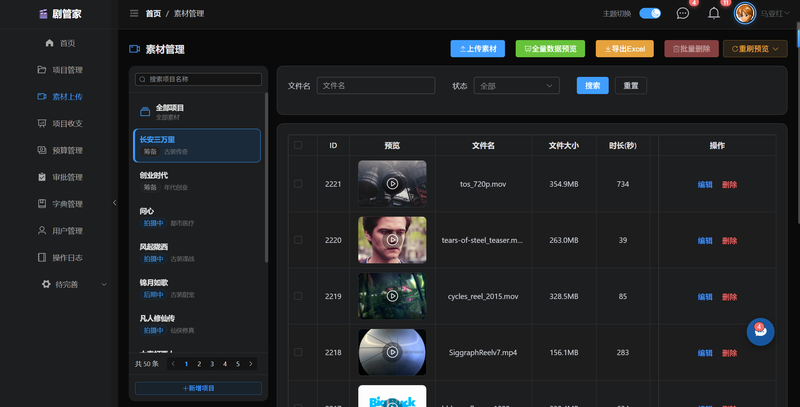Click the 剧管家 logo icon

coord(43,14)
